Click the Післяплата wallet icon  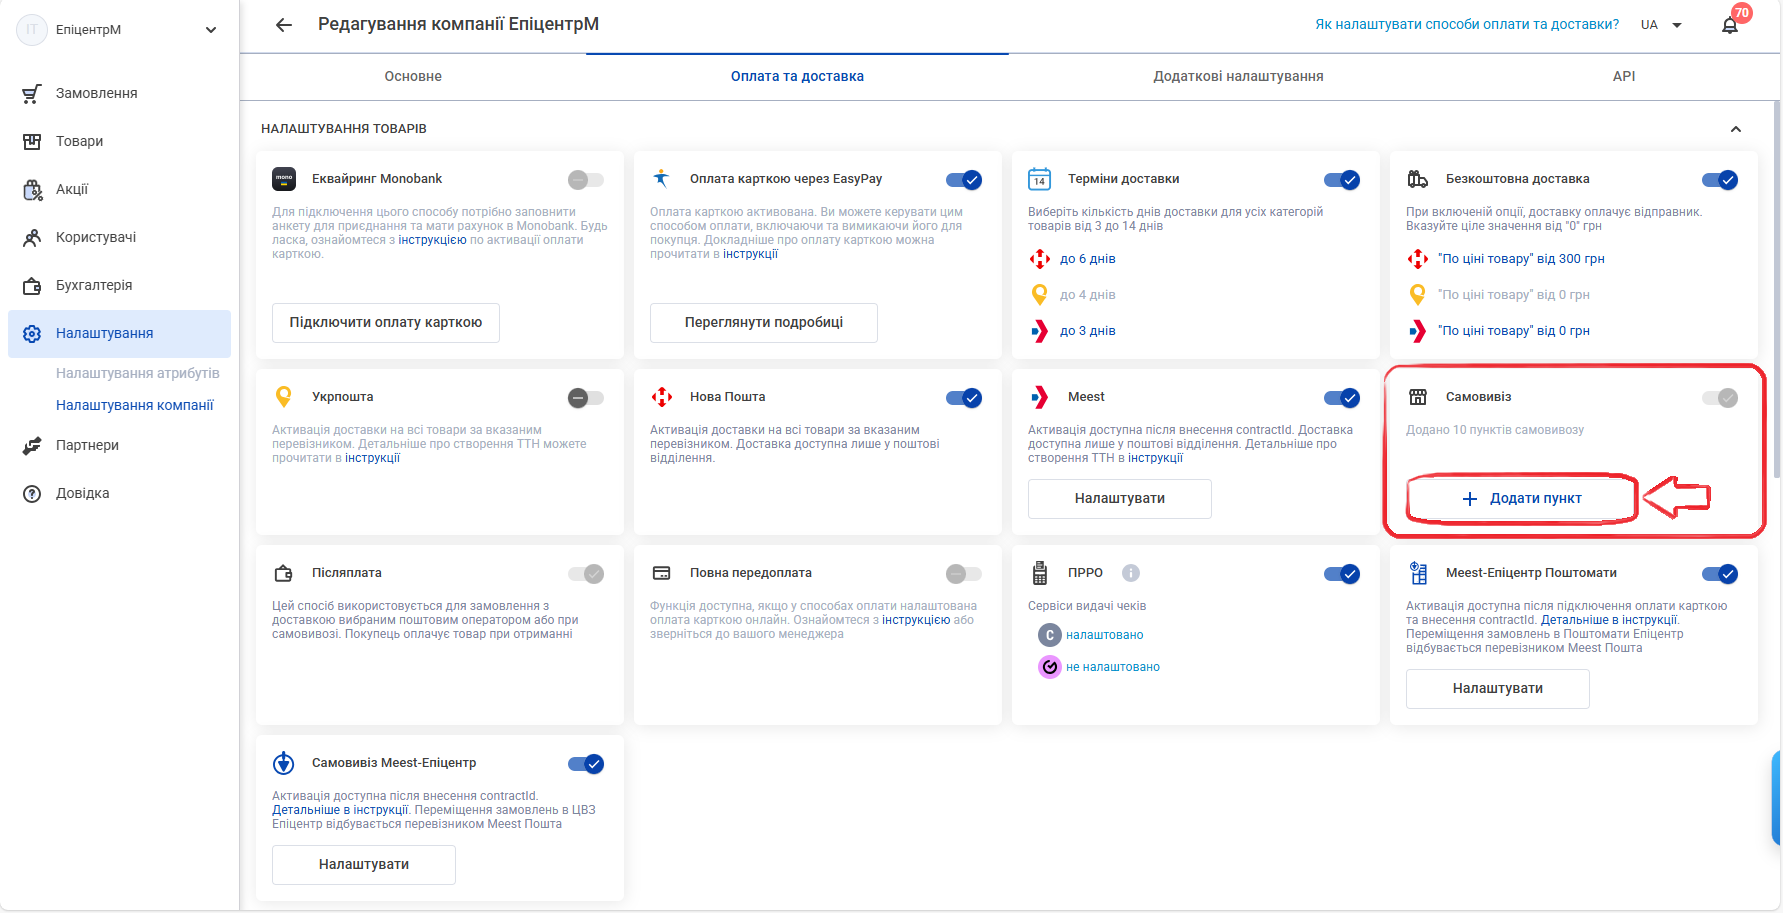pyautogui.click(x=284, y=573)
